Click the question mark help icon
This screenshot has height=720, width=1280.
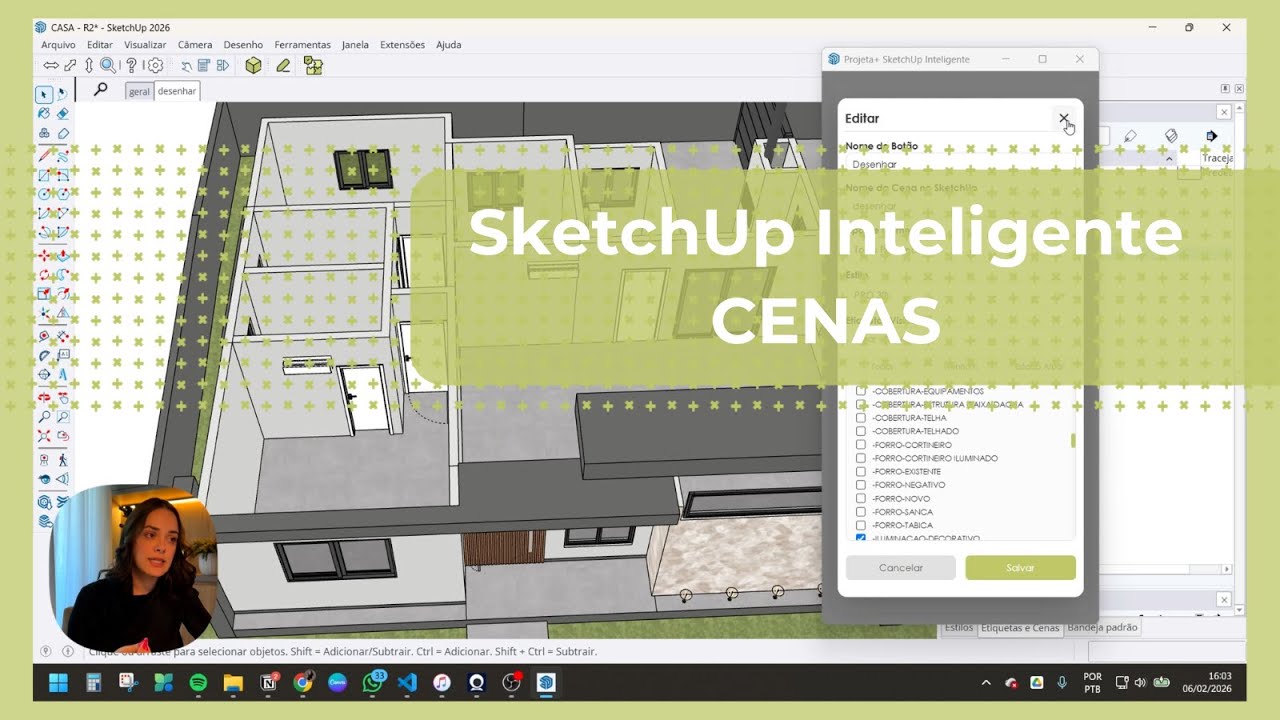point(131,66)
